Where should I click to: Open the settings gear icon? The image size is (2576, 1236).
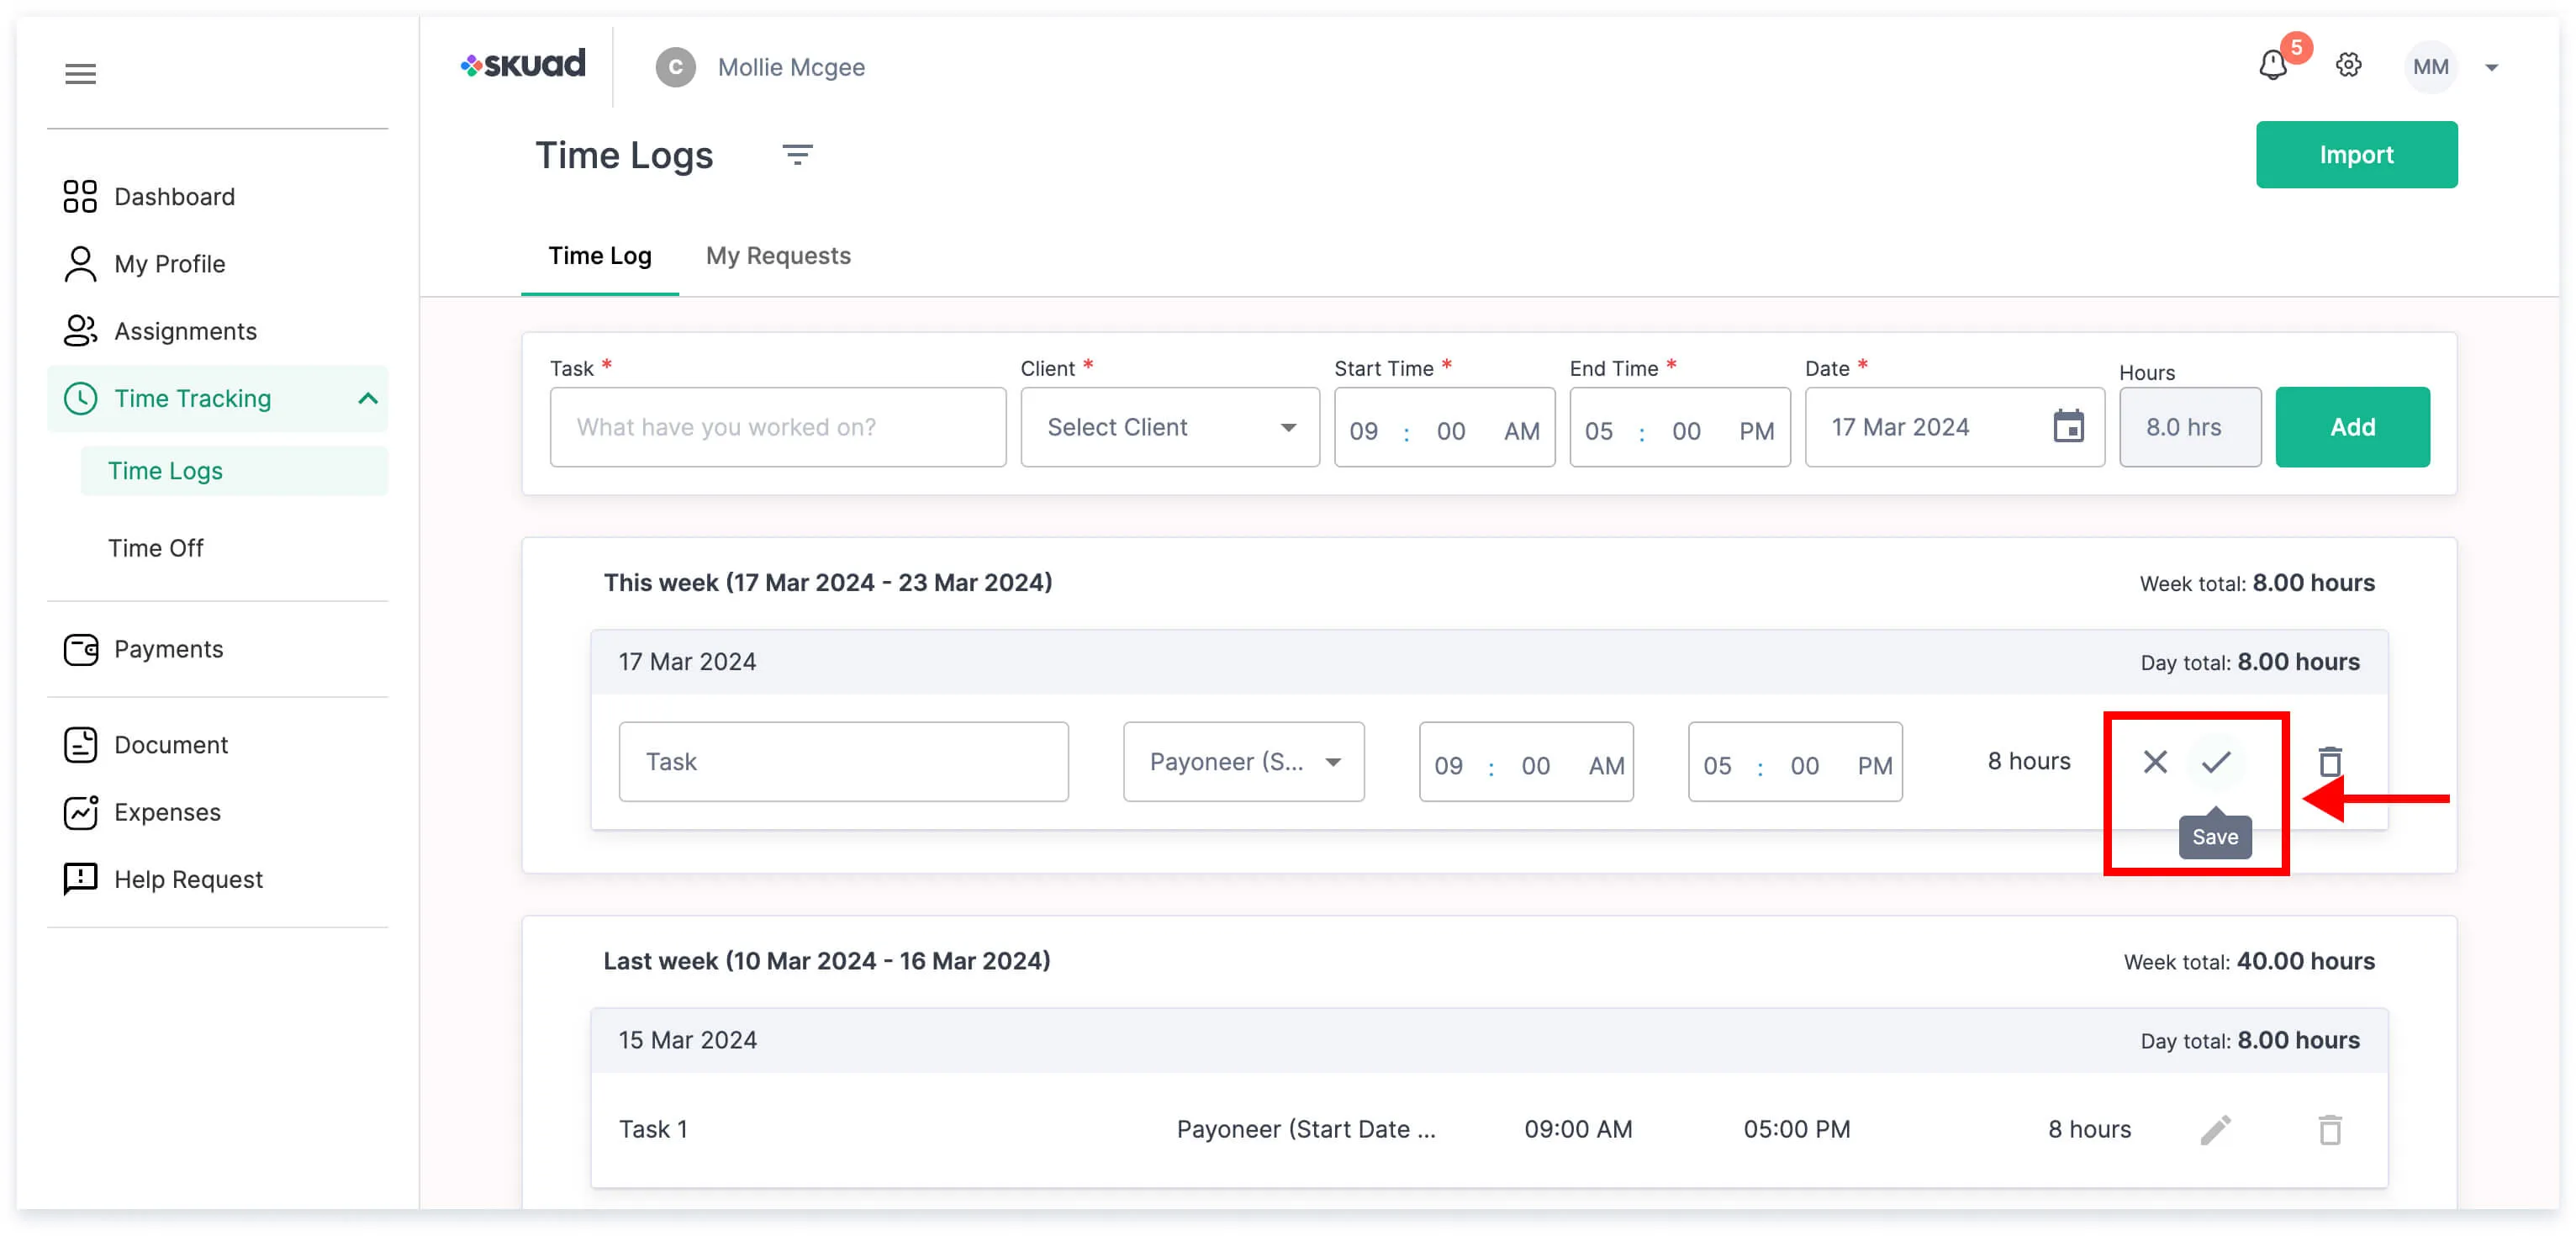[2348, 66]
